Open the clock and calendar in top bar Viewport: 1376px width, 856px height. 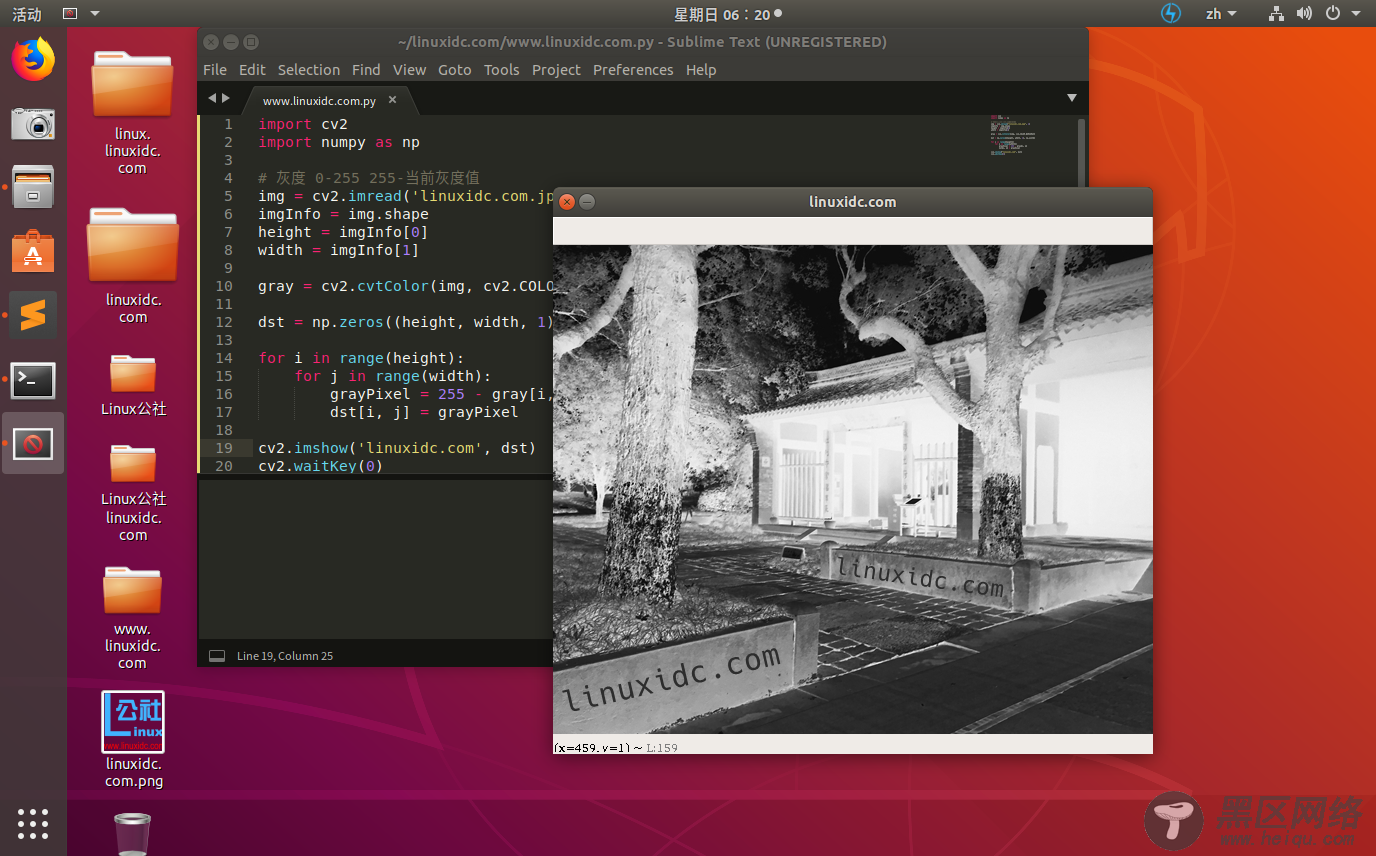tap(727, 14)
